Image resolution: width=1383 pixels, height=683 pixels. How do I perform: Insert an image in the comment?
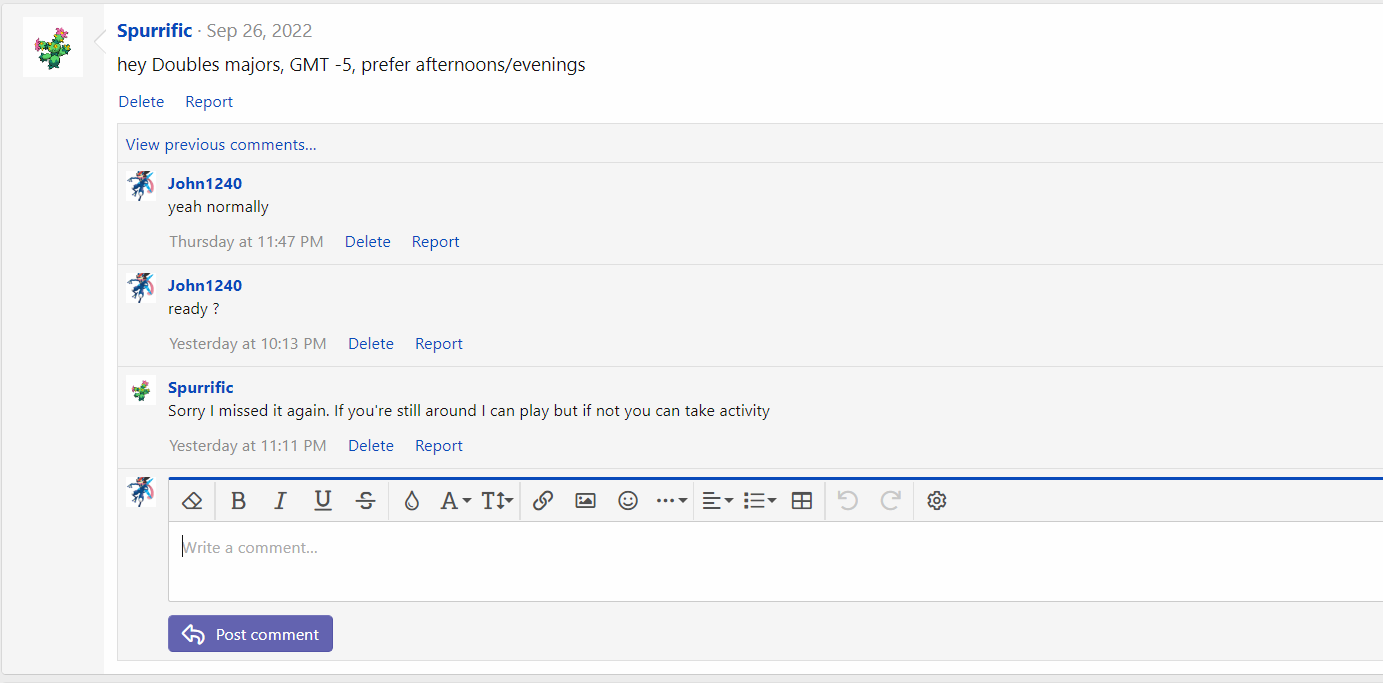pyautogui.click(x=585, y=501)
